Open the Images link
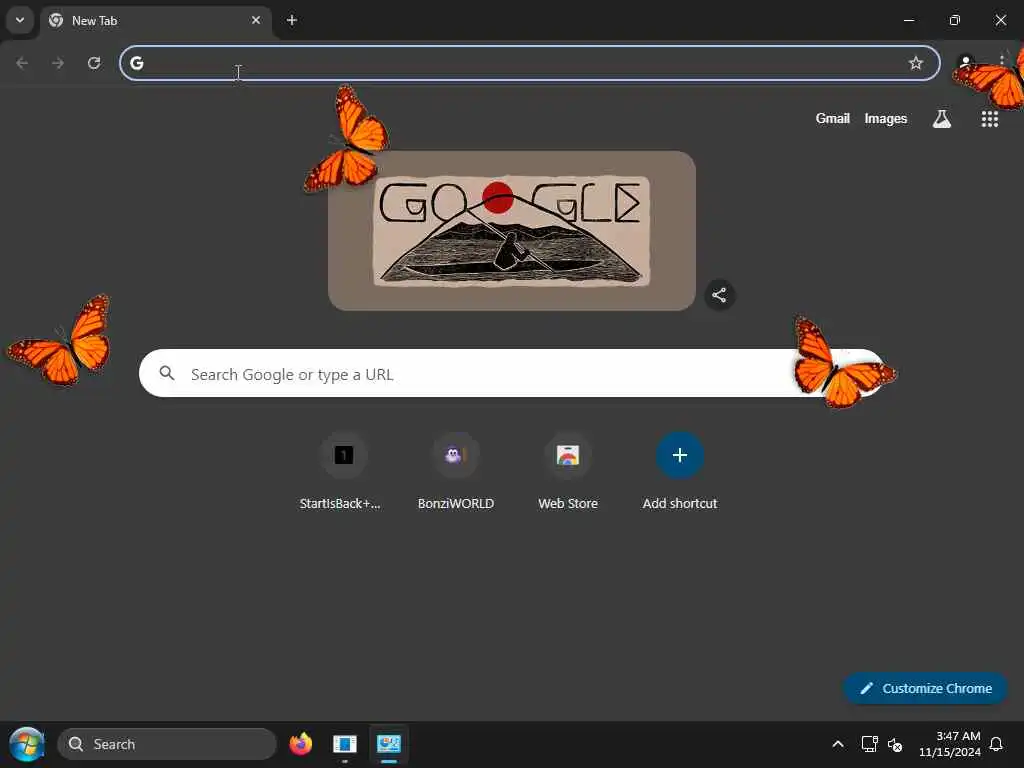Image resolution: width=1024 pixels, height=768 pixels. [x=886, y=118]
